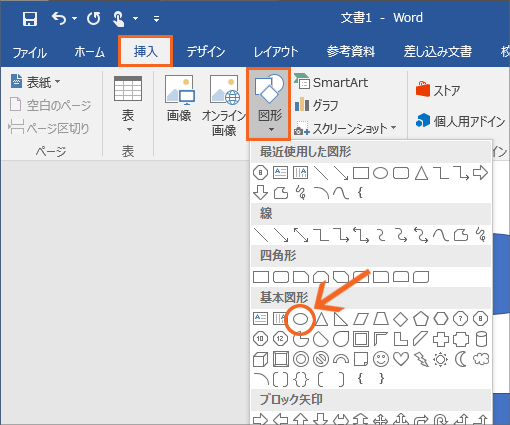This screenshot has width=510, height=425.
Task: Click the 画像 picture button
Action: click(179, 99)
